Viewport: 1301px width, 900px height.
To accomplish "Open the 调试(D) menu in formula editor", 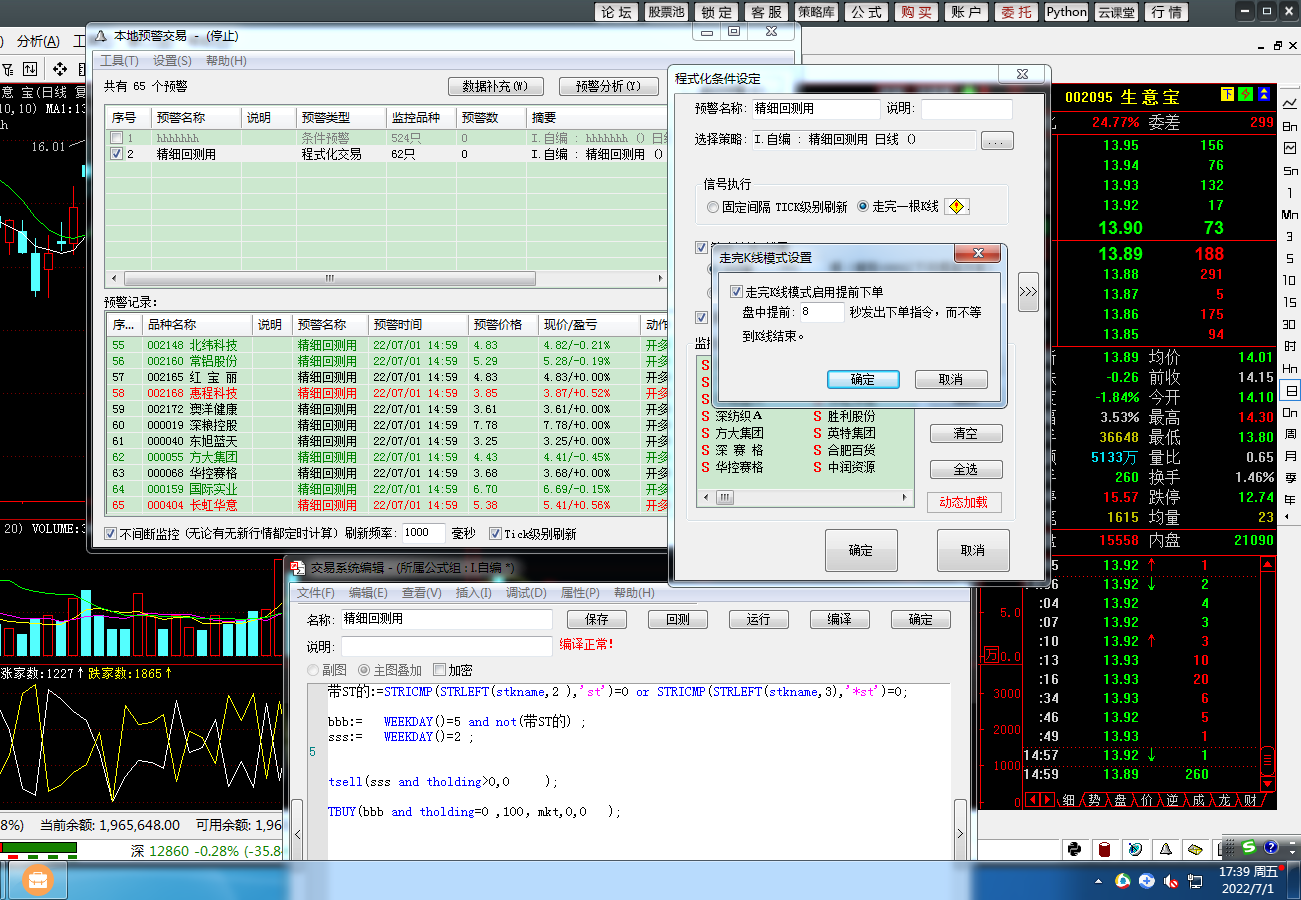I will pos(525,593).
